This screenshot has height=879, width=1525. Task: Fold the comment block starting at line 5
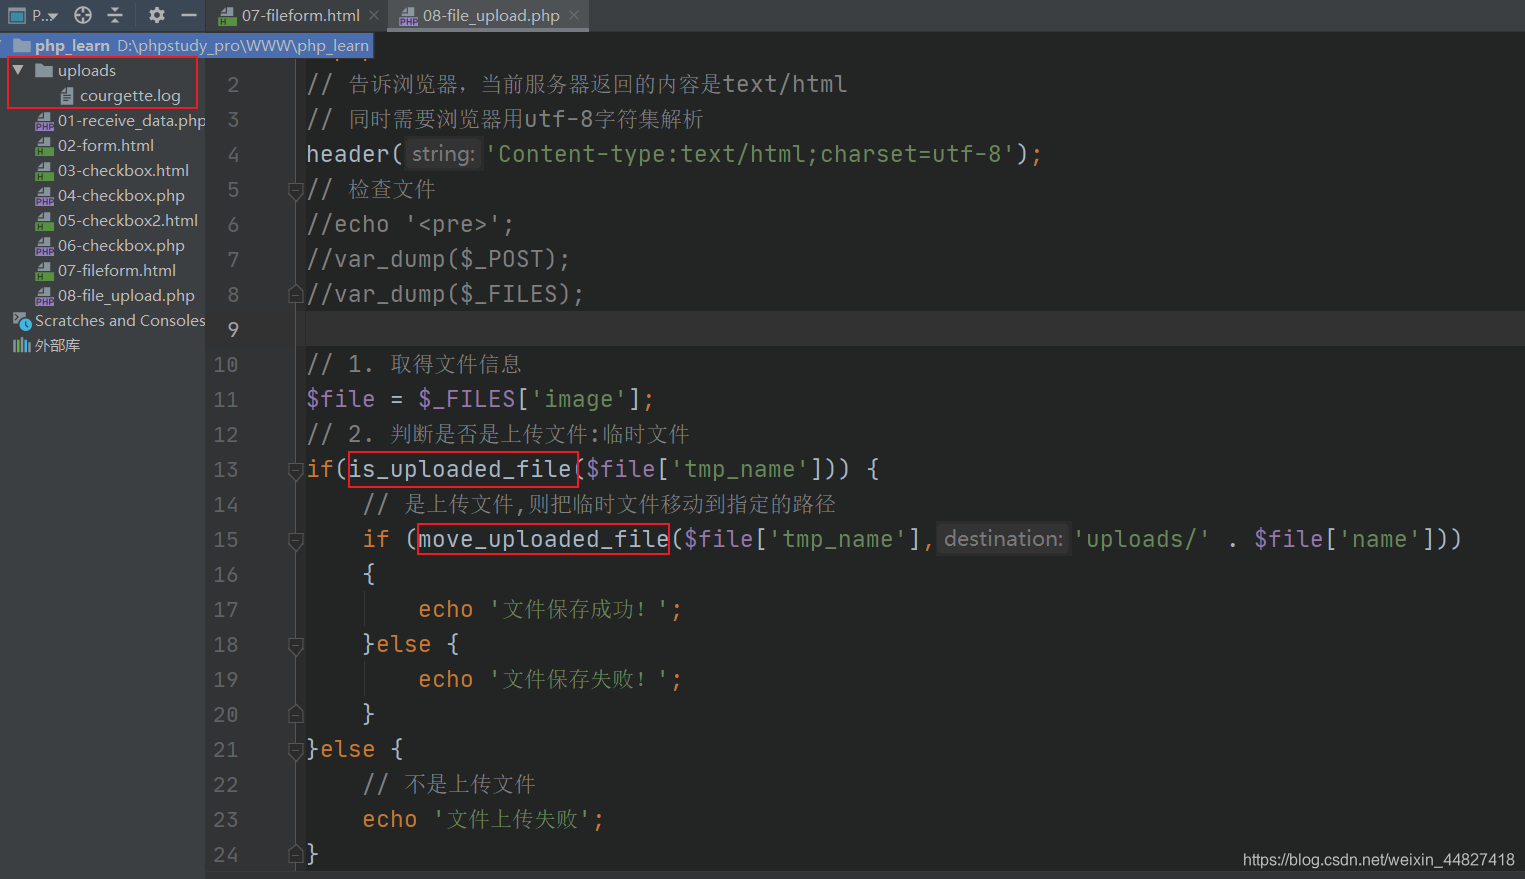tap(296, 190)
